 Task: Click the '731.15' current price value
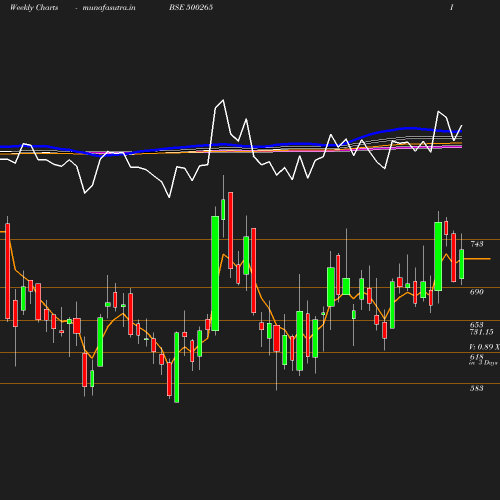(481, 332)
